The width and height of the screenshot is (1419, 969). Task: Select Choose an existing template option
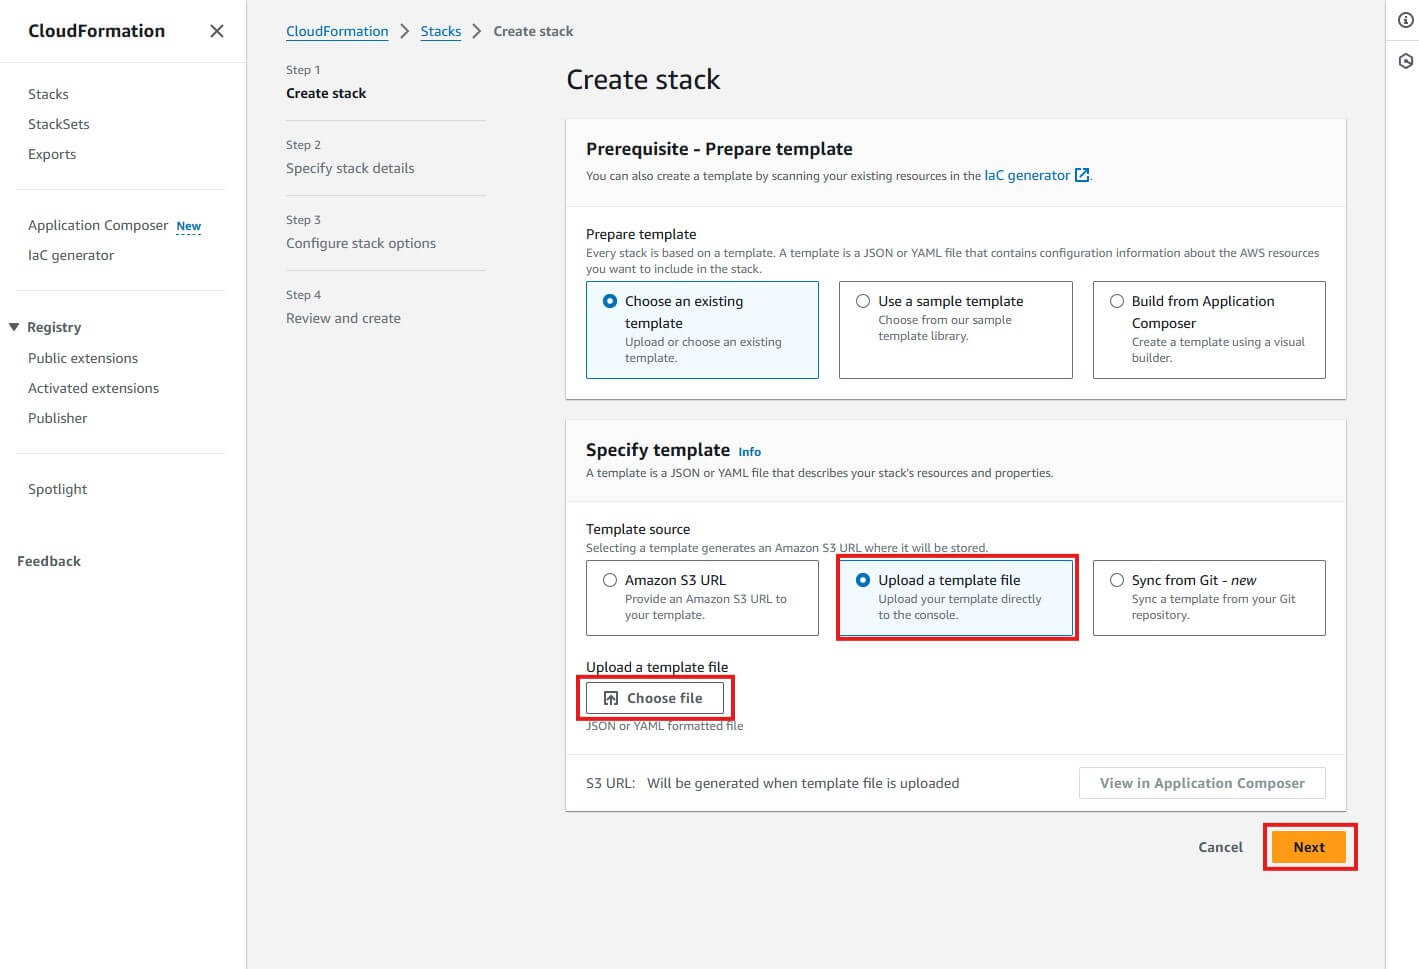coord(702,330)
